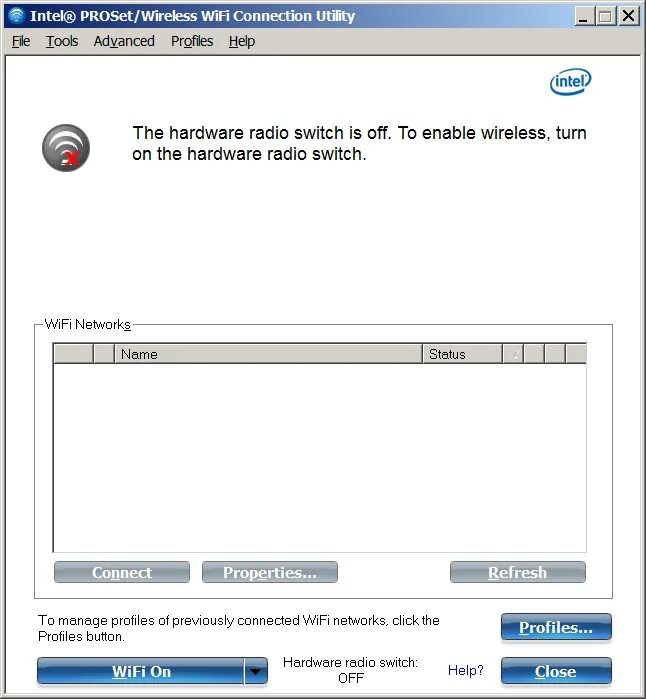
Task: Click the 'hardware radio switch is off' message
Action: 359,144
